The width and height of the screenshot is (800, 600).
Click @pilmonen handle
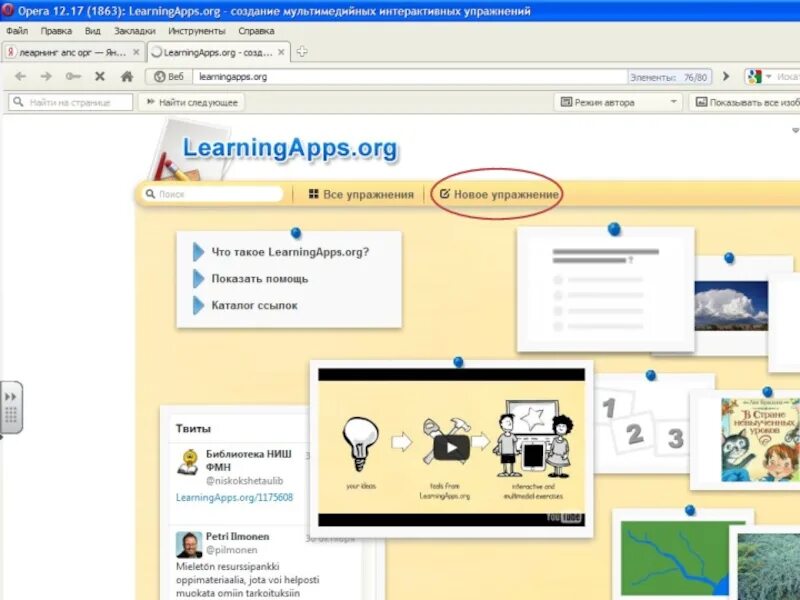pos(231,549)
